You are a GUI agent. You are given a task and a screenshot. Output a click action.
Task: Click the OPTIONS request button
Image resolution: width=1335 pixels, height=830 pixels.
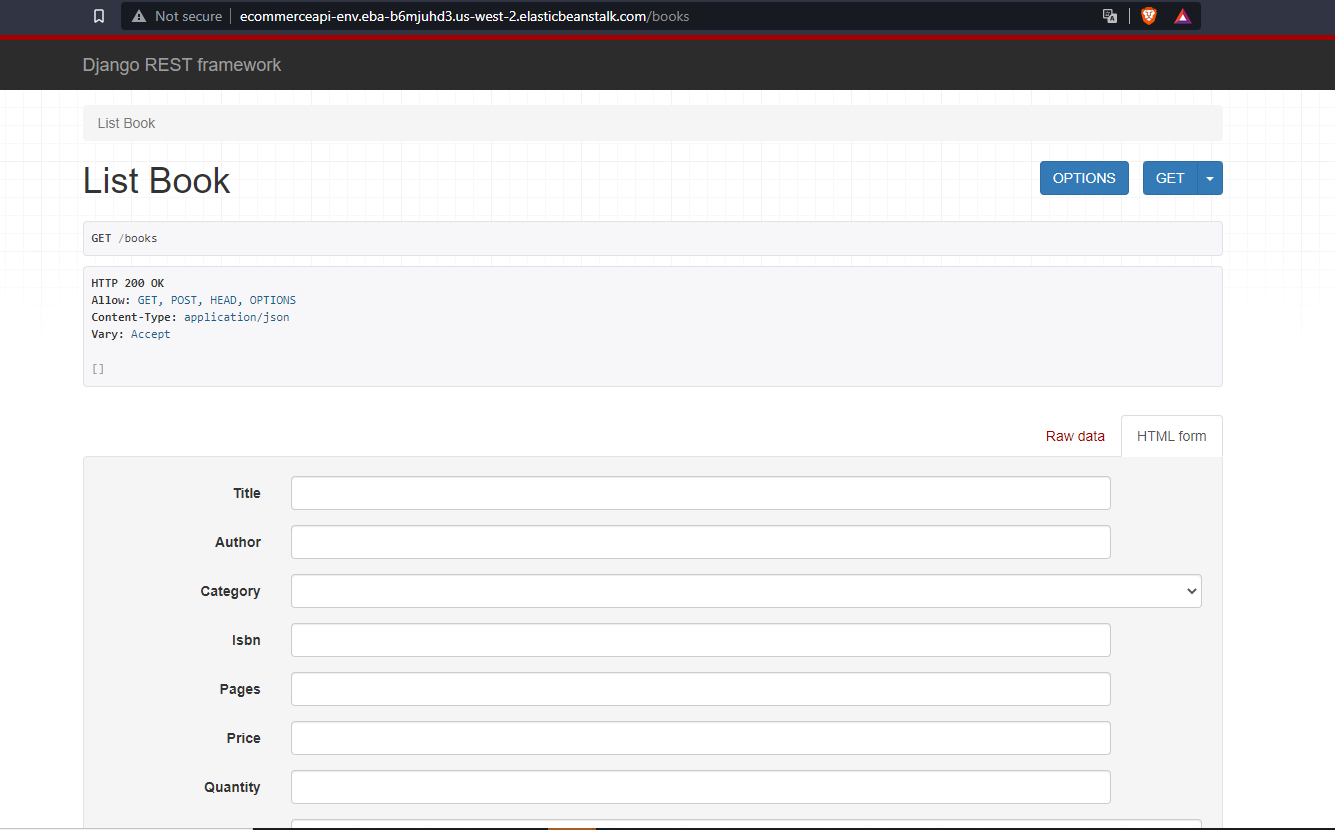[1084, 177]
